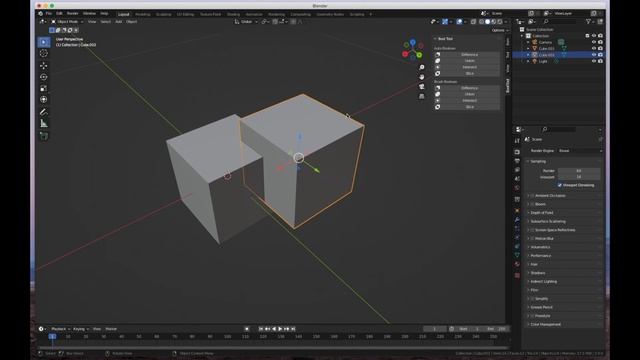The width and height of the screenshot is (640, 360).
Task: Switch perspective/orthographic grid icon in viewport
Action: click(422, 96)
